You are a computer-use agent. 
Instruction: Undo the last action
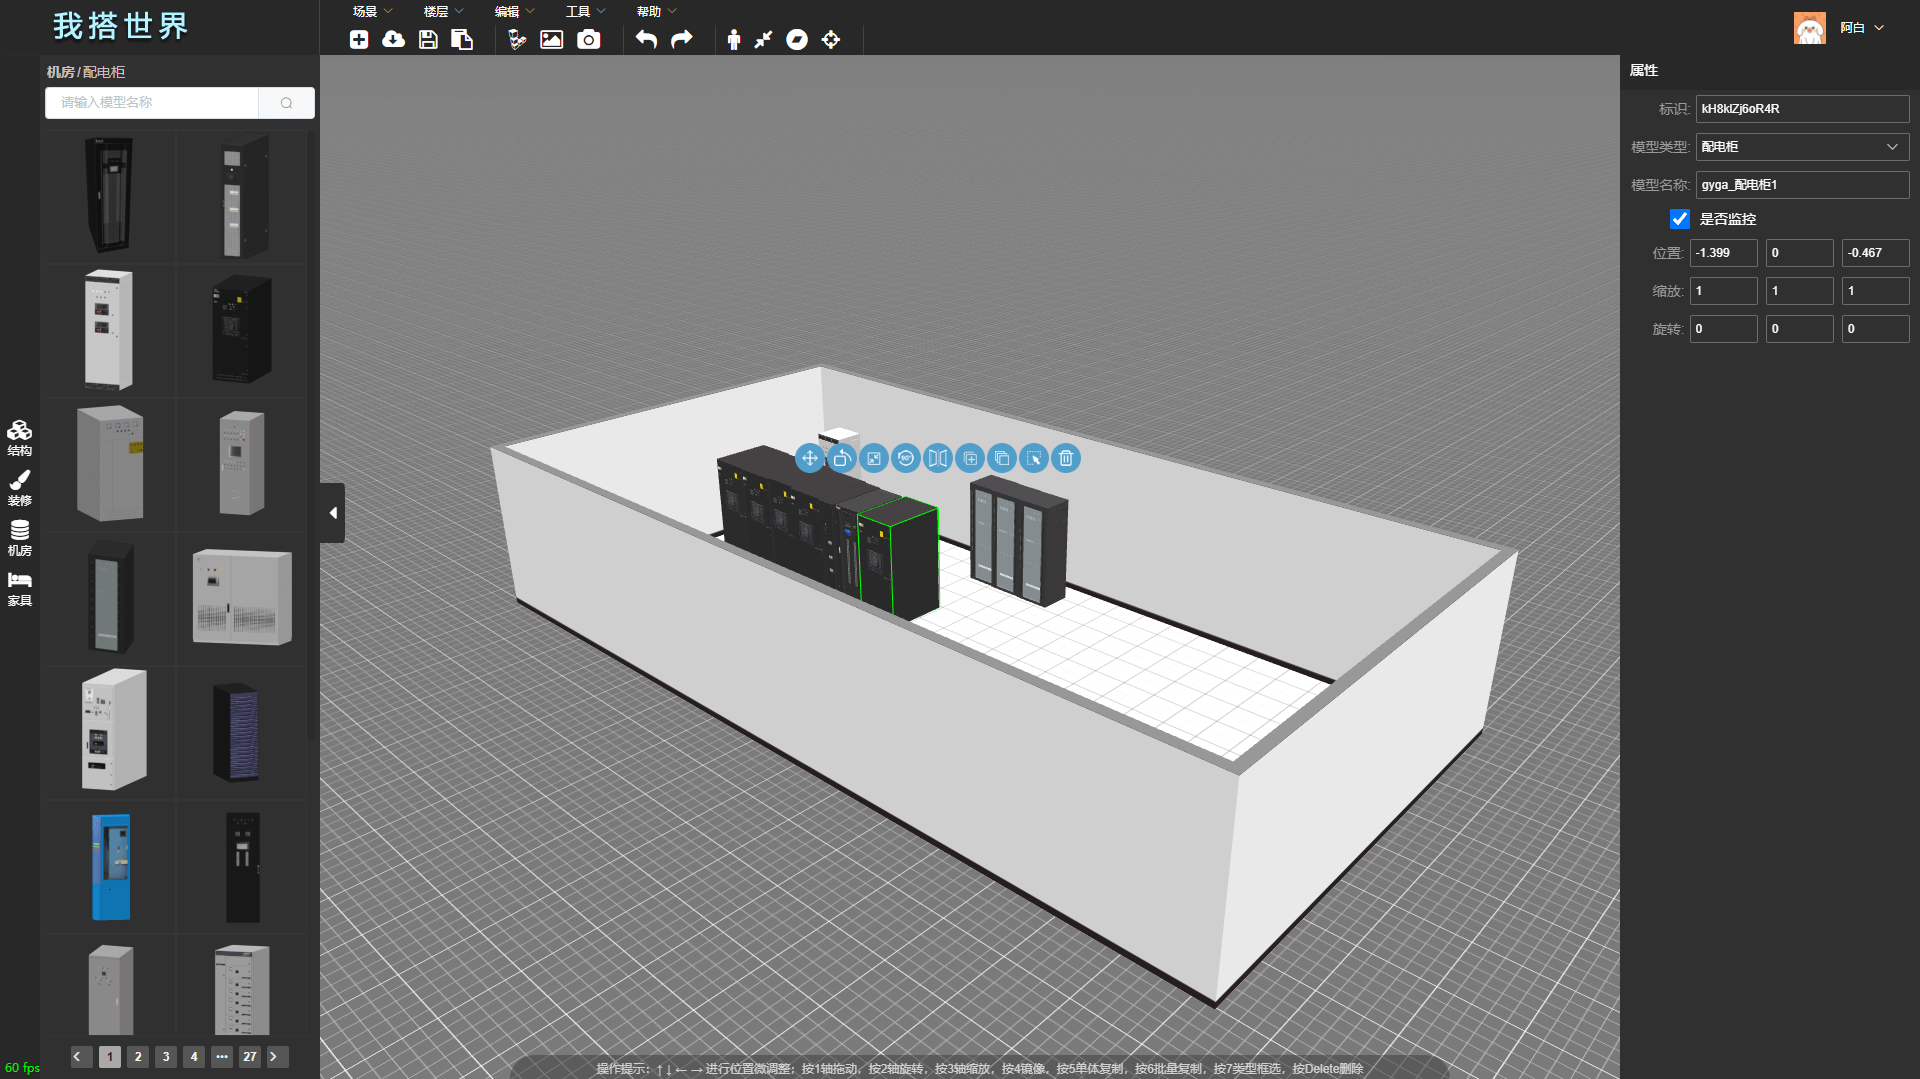pos(647,40)
